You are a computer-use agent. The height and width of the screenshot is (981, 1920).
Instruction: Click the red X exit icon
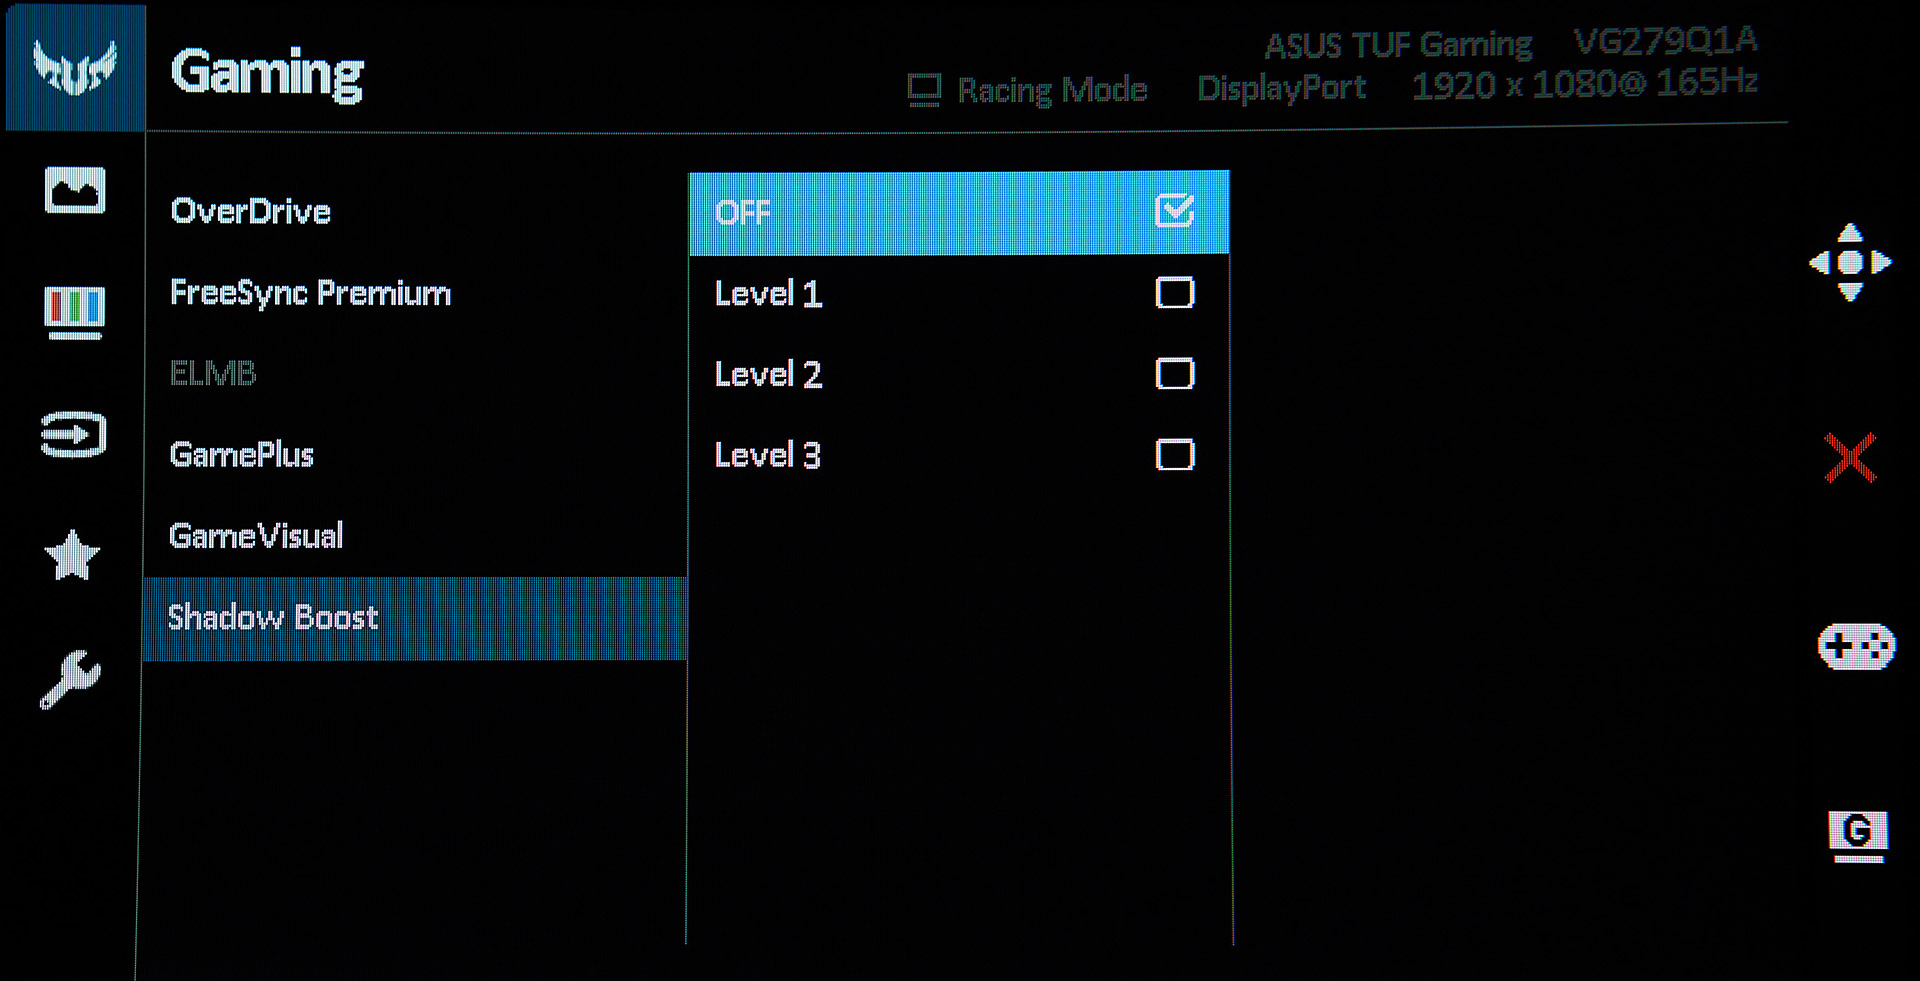1850,458
